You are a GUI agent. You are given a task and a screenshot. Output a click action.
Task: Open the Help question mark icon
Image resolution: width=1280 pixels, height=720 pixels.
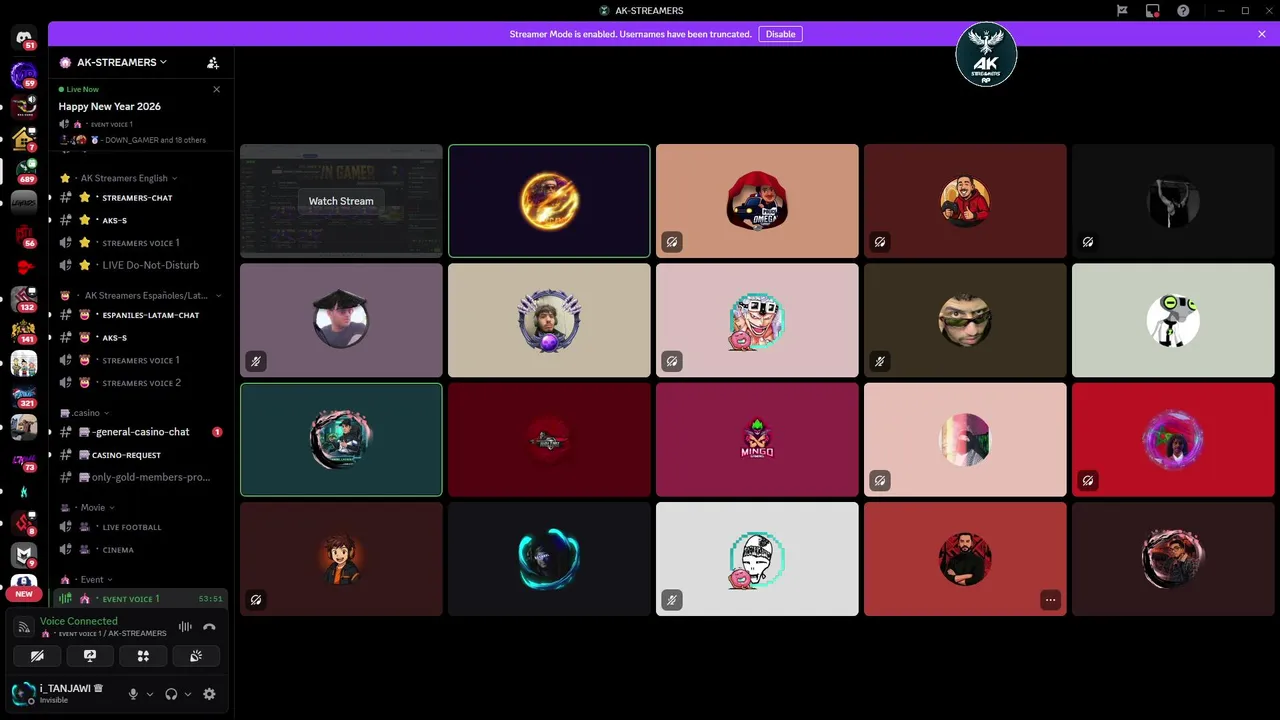tap(1183, 11)
